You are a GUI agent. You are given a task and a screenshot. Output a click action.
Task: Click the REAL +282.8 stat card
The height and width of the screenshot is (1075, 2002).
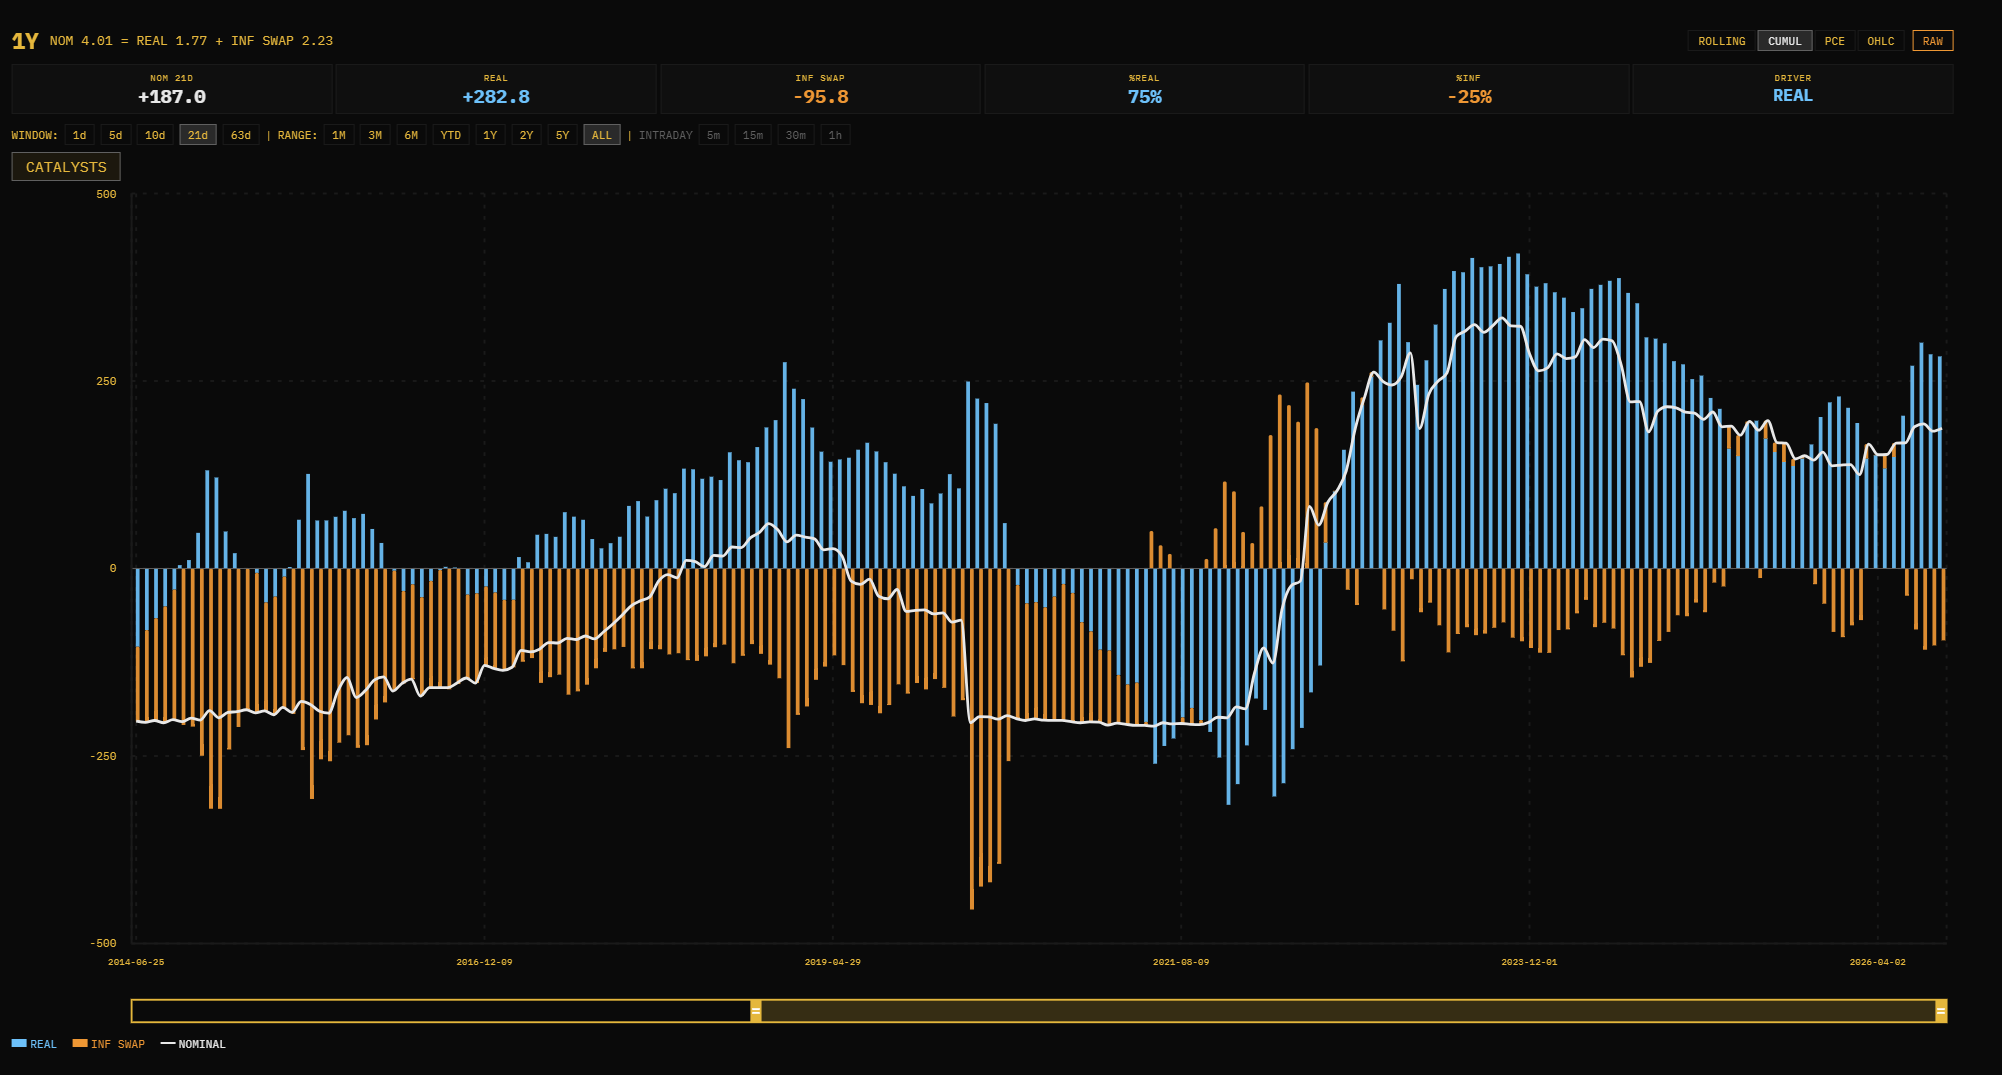496,89
